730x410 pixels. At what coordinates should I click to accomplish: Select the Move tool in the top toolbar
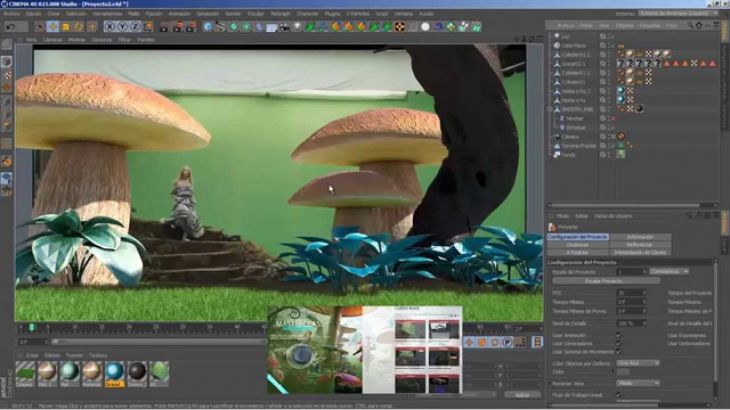(x=53, y=27)
